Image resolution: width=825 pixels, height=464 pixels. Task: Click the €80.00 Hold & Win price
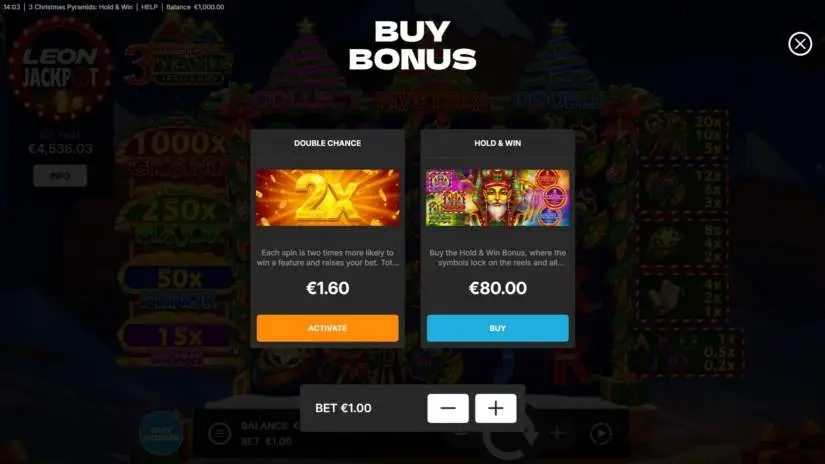(x=497, y=288)
